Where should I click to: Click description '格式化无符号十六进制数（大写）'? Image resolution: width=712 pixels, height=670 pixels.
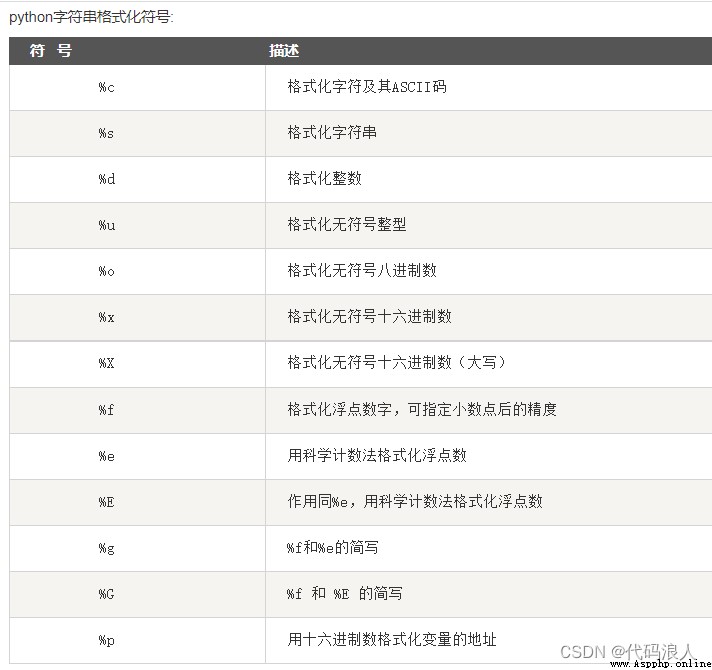397,362
